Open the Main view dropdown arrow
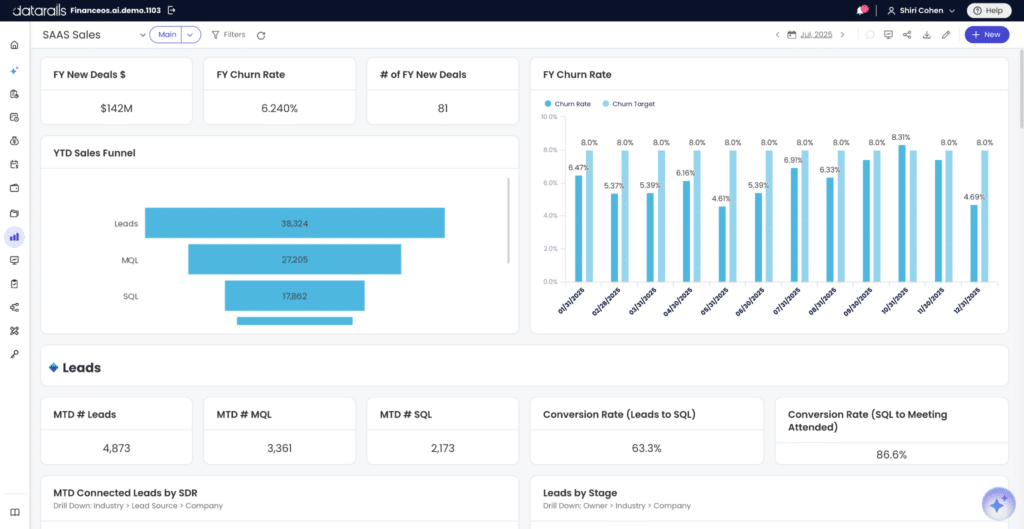1024x529 pixels. point(190,35)
